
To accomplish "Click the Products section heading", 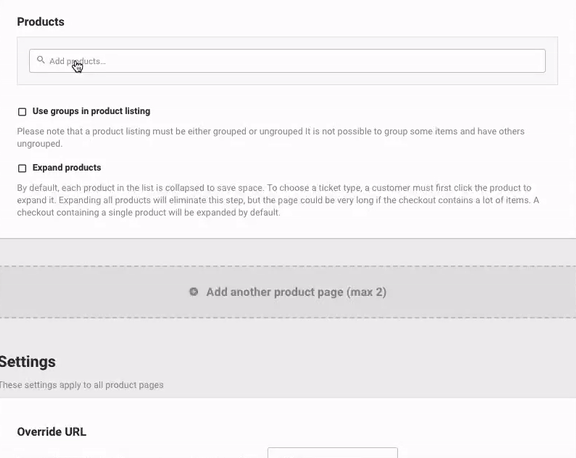I will (x=40, y=22).
